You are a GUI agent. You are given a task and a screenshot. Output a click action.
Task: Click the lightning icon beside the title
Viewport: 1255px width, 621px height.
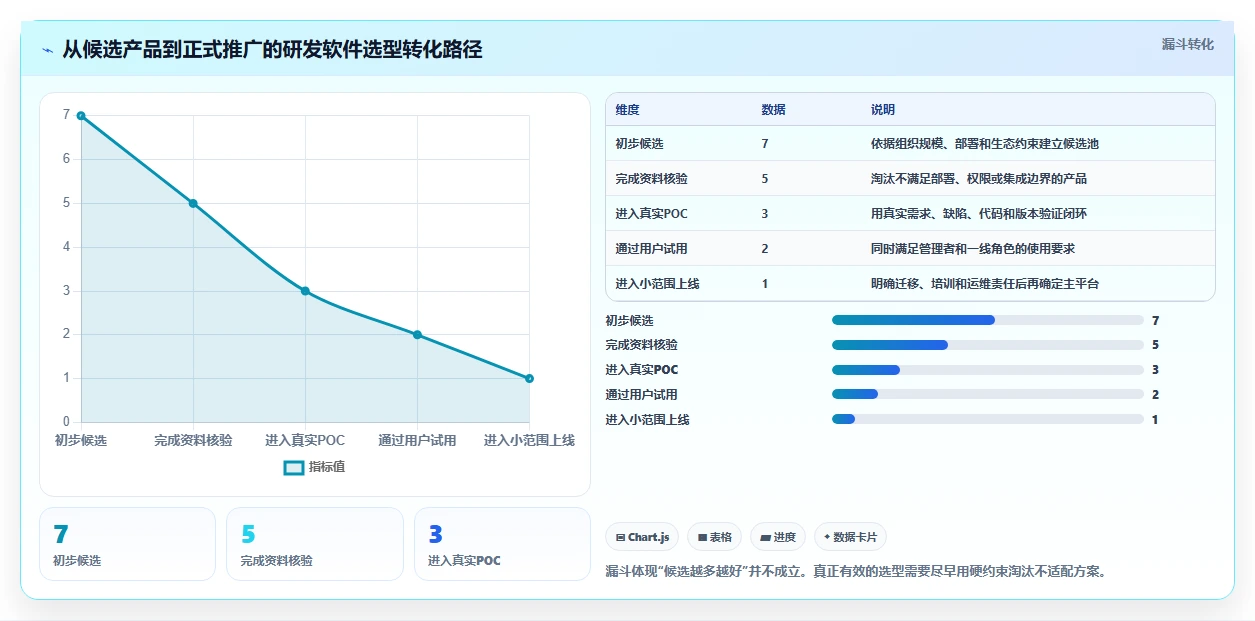(47, 50)
